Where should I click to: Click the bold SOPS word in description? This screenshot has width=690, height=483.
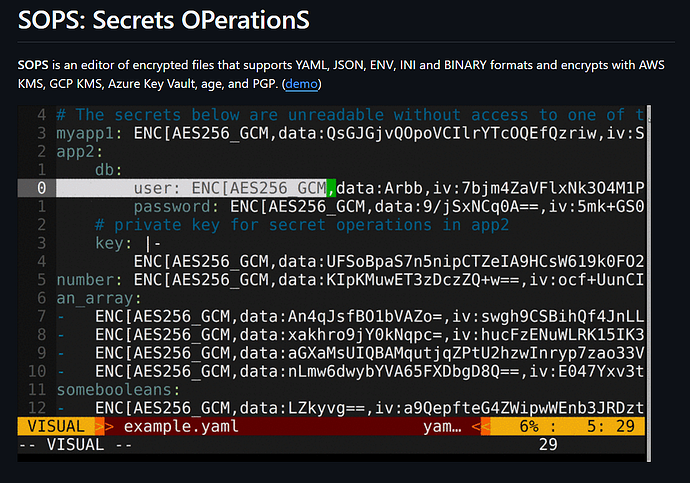click(34, 65)
